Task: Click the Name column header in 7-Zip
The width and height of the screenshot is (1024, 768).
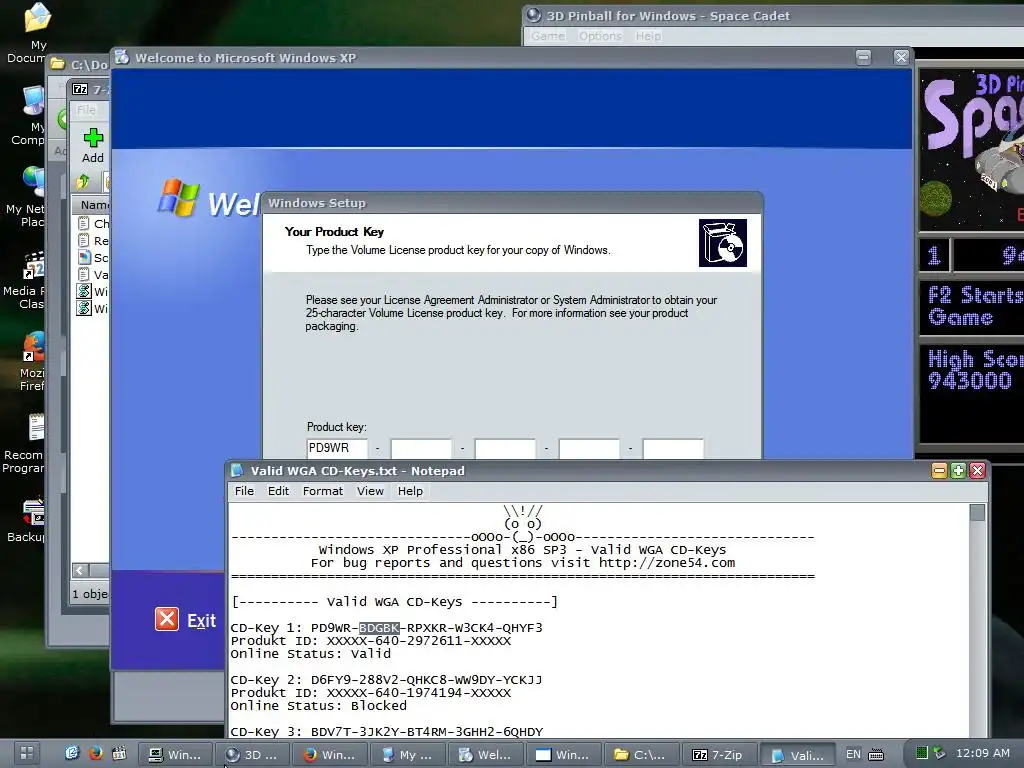Action: coord(91,205)
